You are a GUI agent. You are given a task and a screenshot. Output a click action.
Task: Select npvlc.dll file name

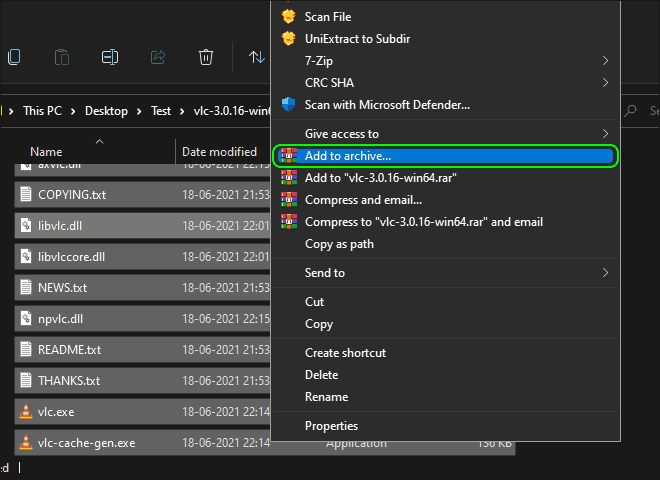point(60,319)
